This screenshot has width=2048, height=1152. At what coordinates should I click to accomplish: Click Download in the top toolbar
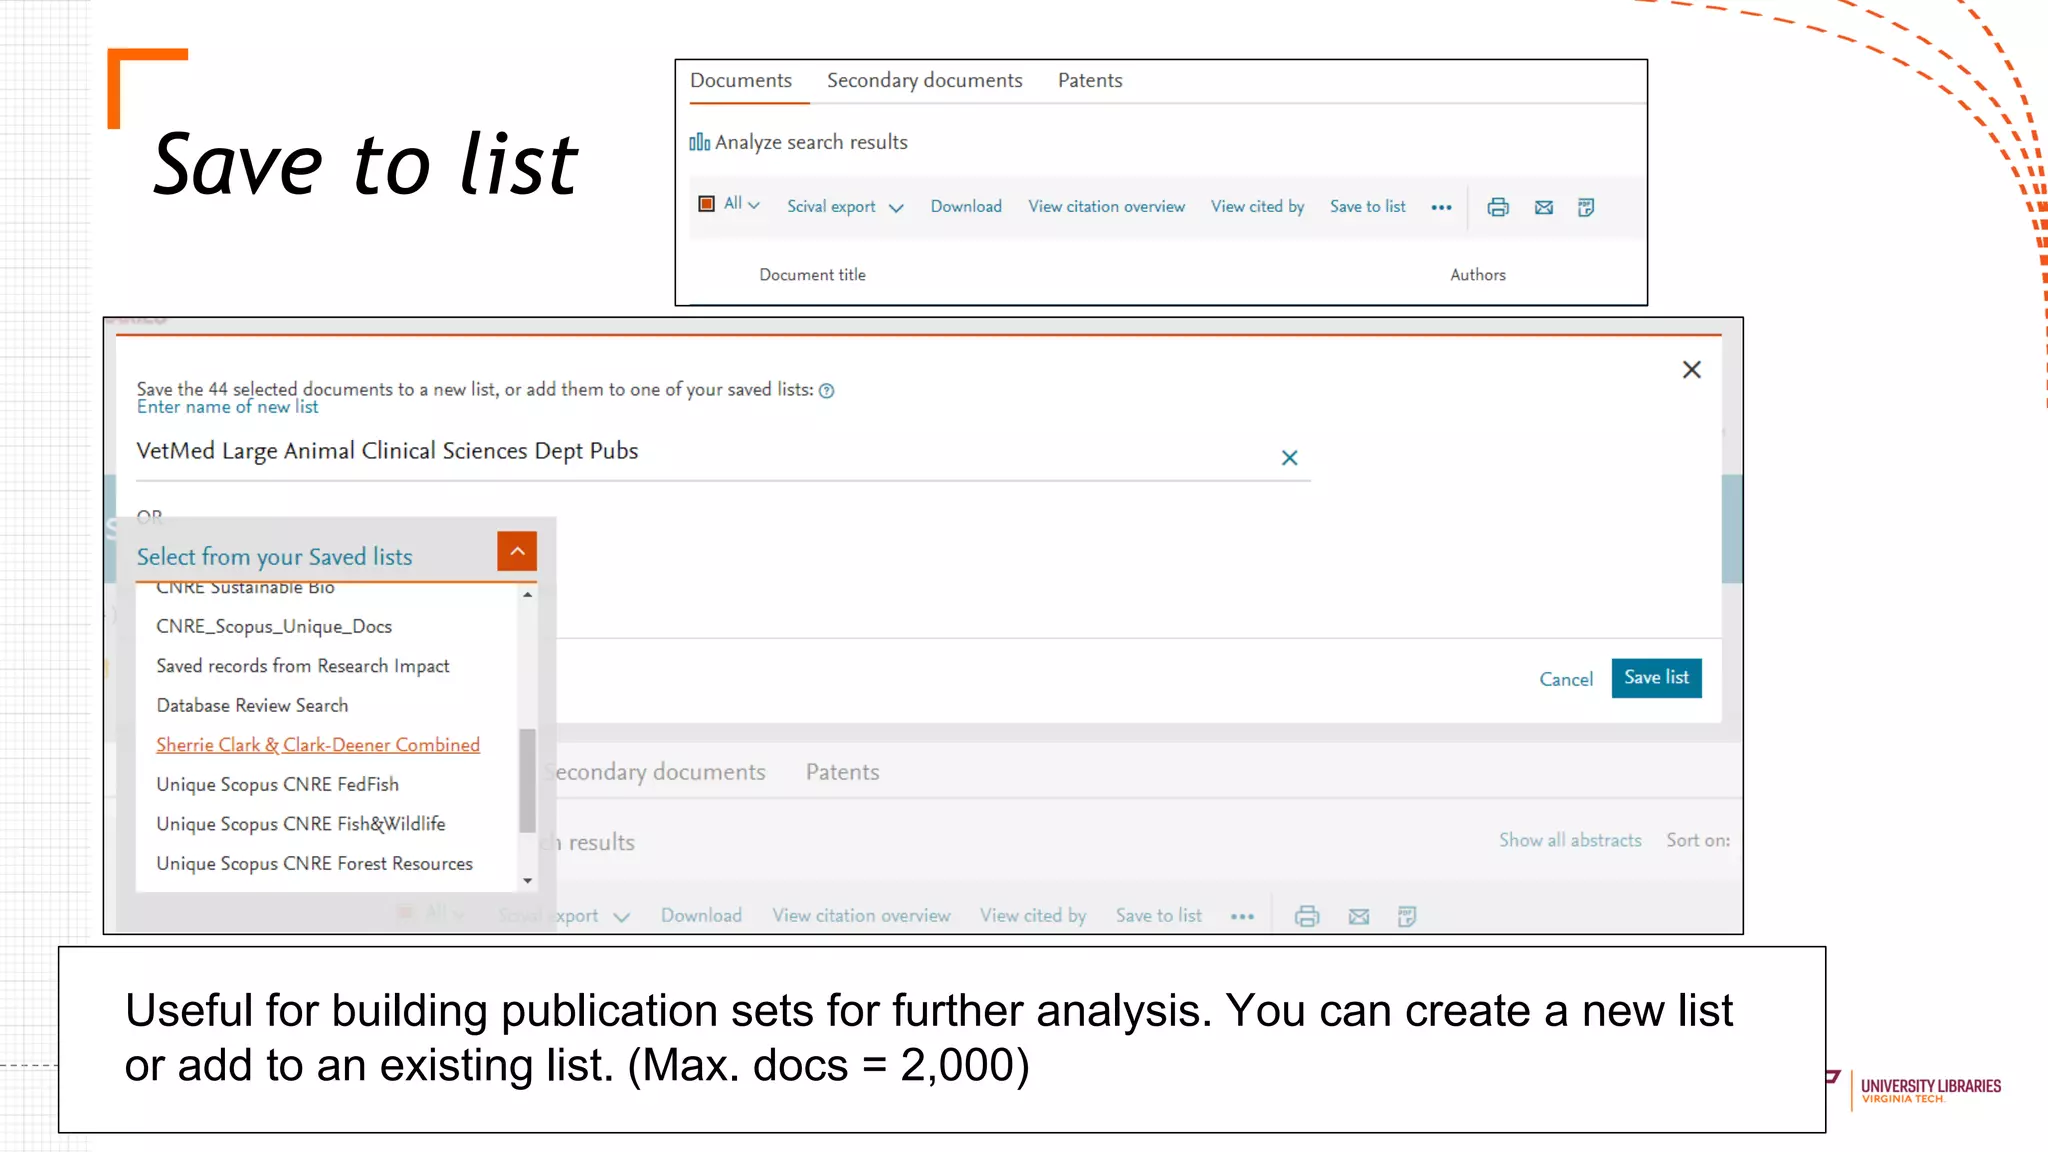966,207
